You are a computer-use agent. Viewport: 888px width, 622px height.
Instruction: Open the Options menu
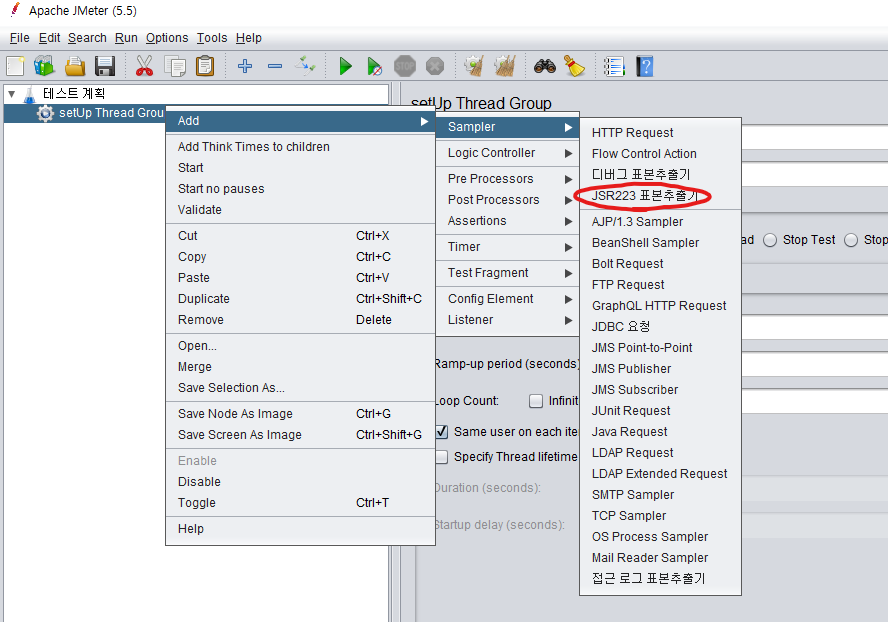(x=167, y=38)
